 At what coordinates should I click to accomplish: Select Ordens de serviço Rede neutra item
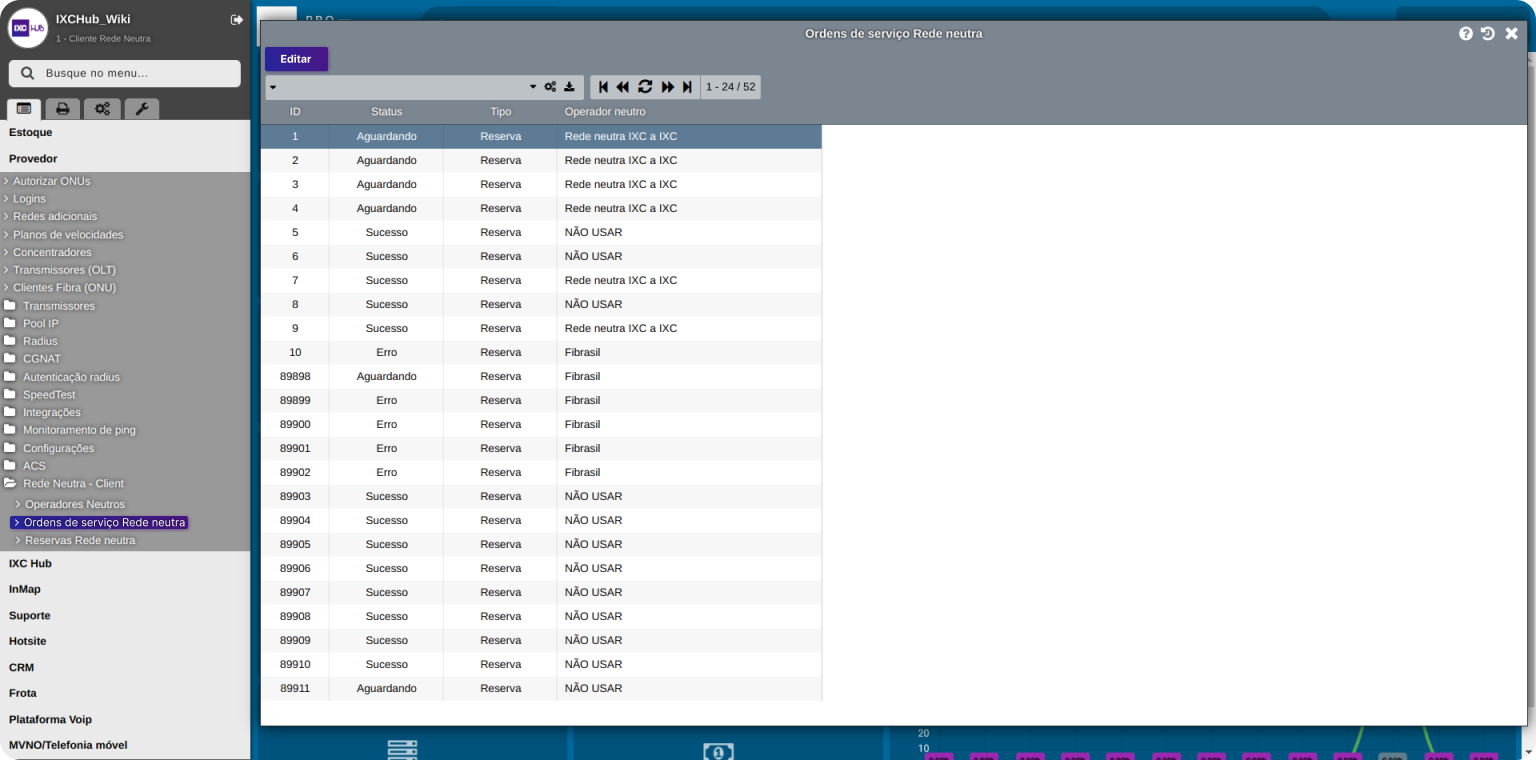(x=99, y=522)
